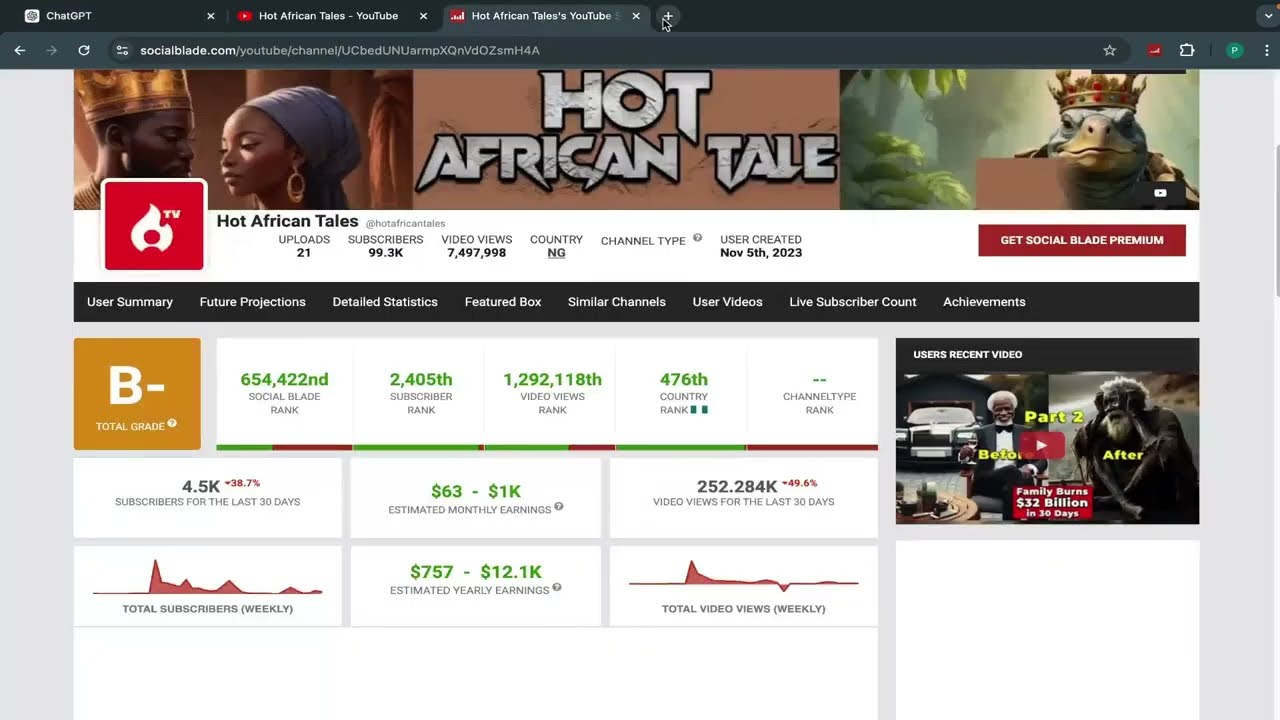Click the 476th country rank

[x=684, y=379]
